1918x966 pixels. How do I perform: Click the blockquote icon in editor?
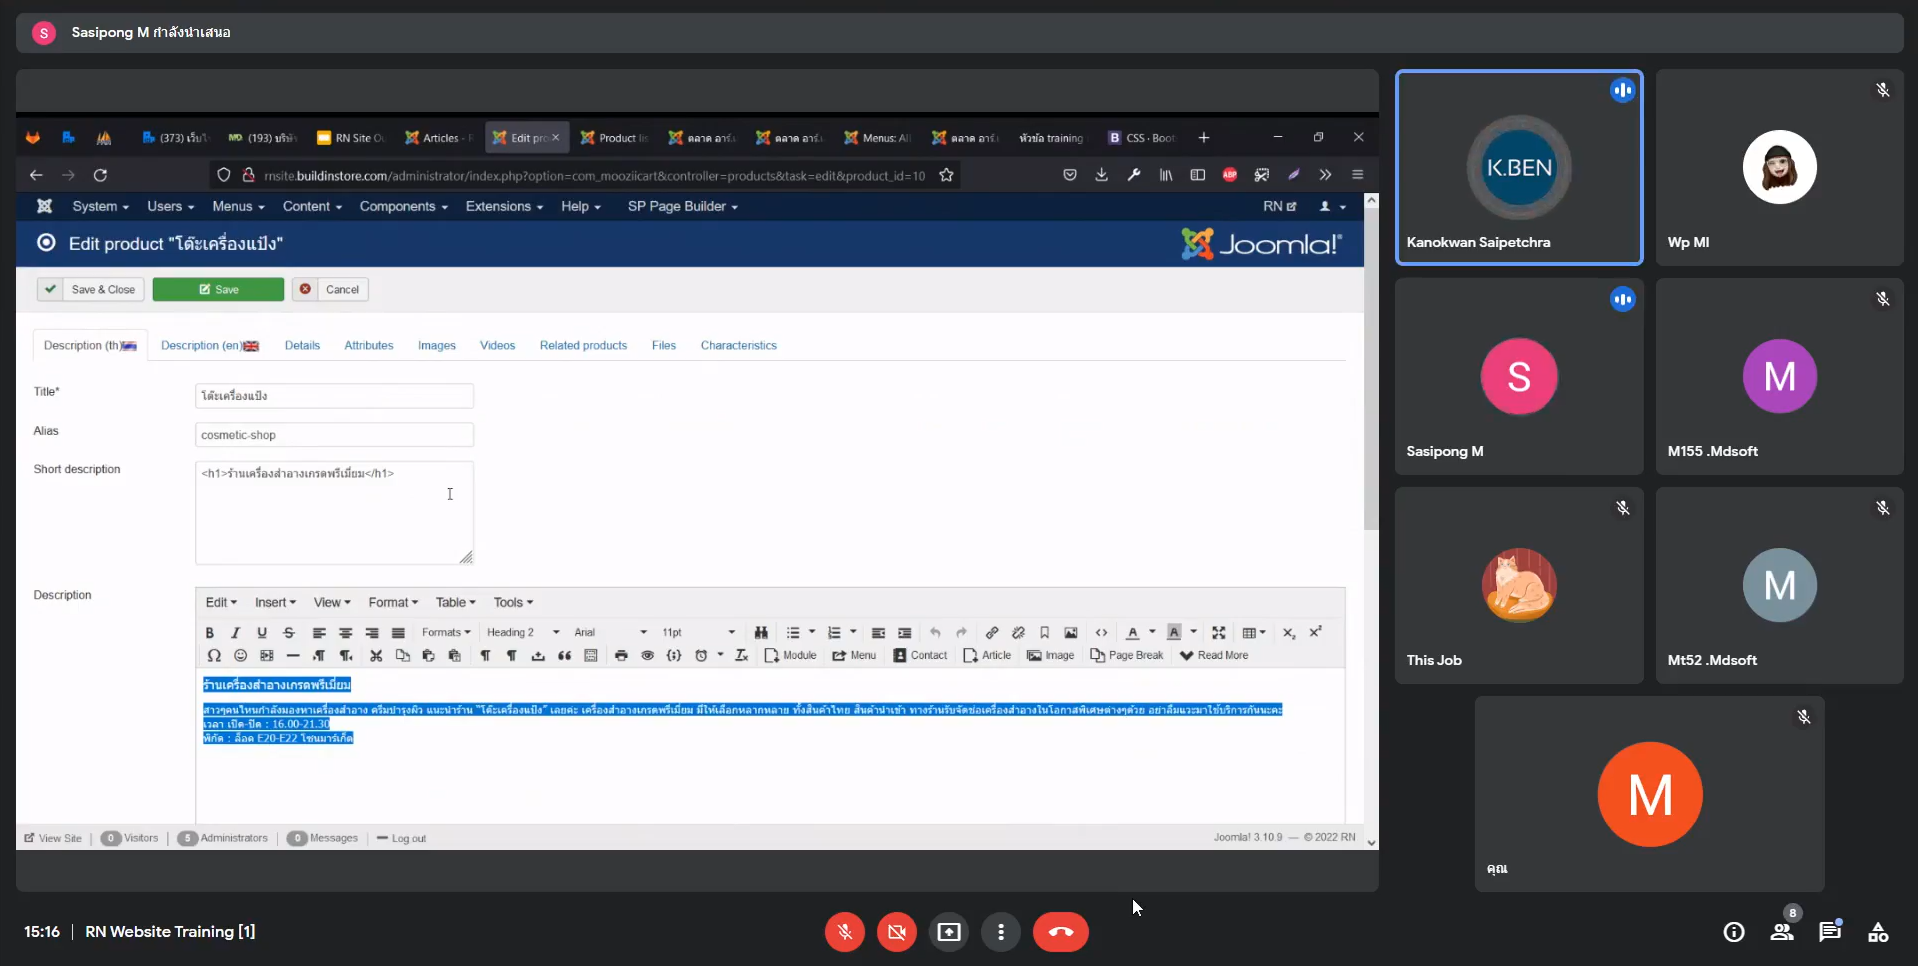[565, 656]
